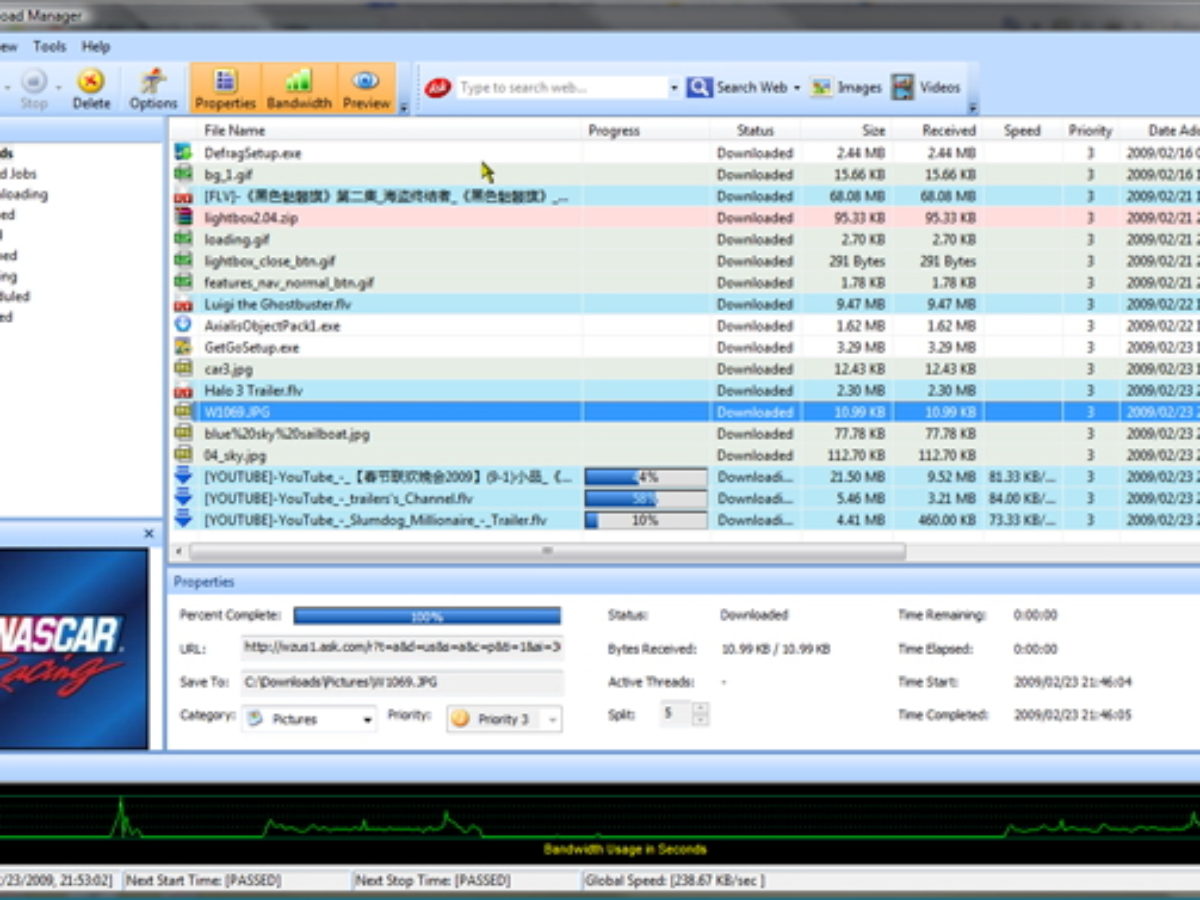Click the Properties panel header
This screenshot has height=900, width=1200.
pos(683,581)
